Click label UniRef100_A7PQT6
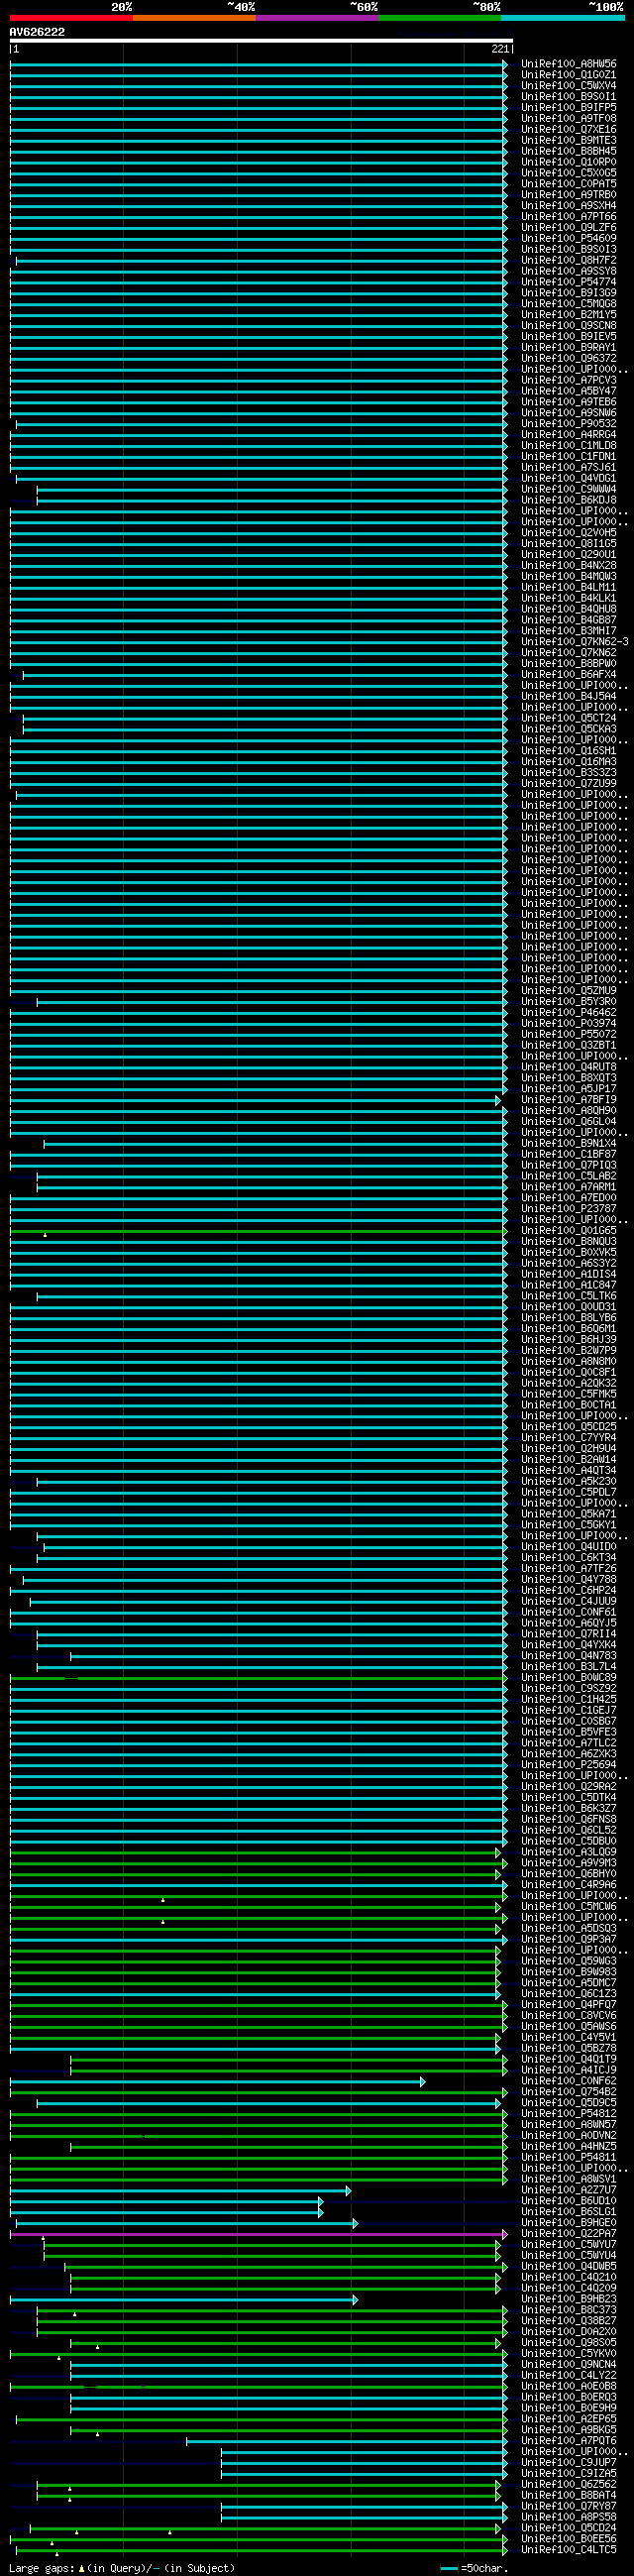 point(568,2441)
